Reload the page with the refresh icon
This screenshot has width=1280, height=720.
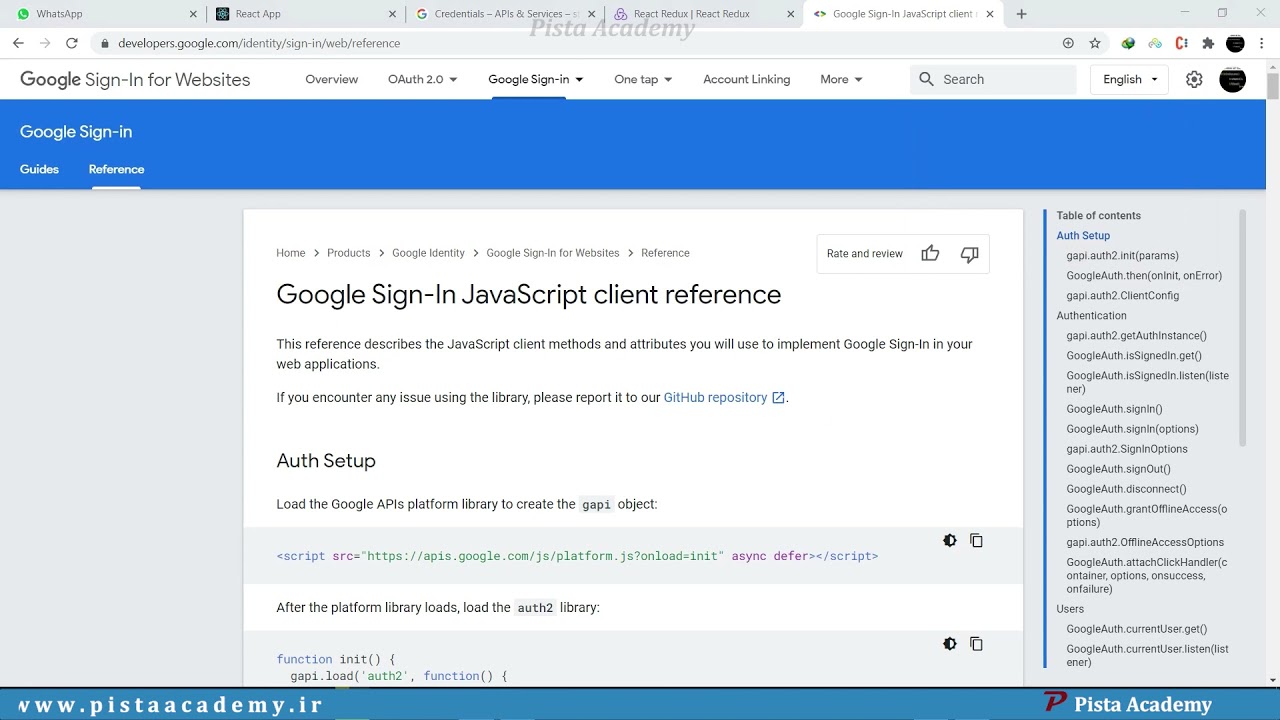(x=71, y=43)
